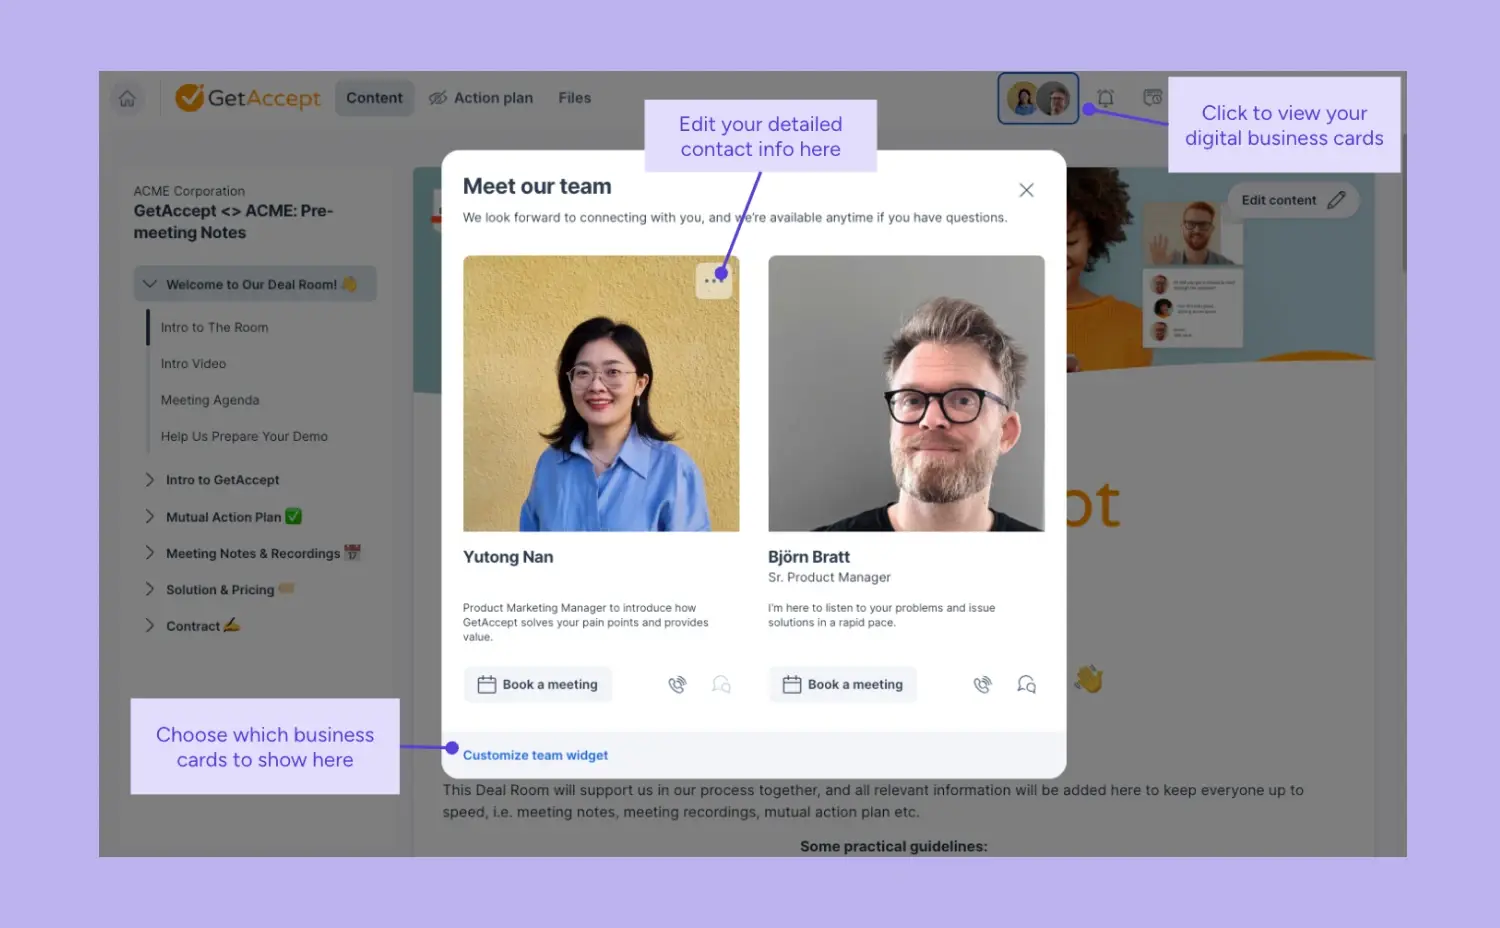Open the three-dot menu on Yutong's card
The height and width of the screenshot is (928, 1500).
(x=714, y=280)
